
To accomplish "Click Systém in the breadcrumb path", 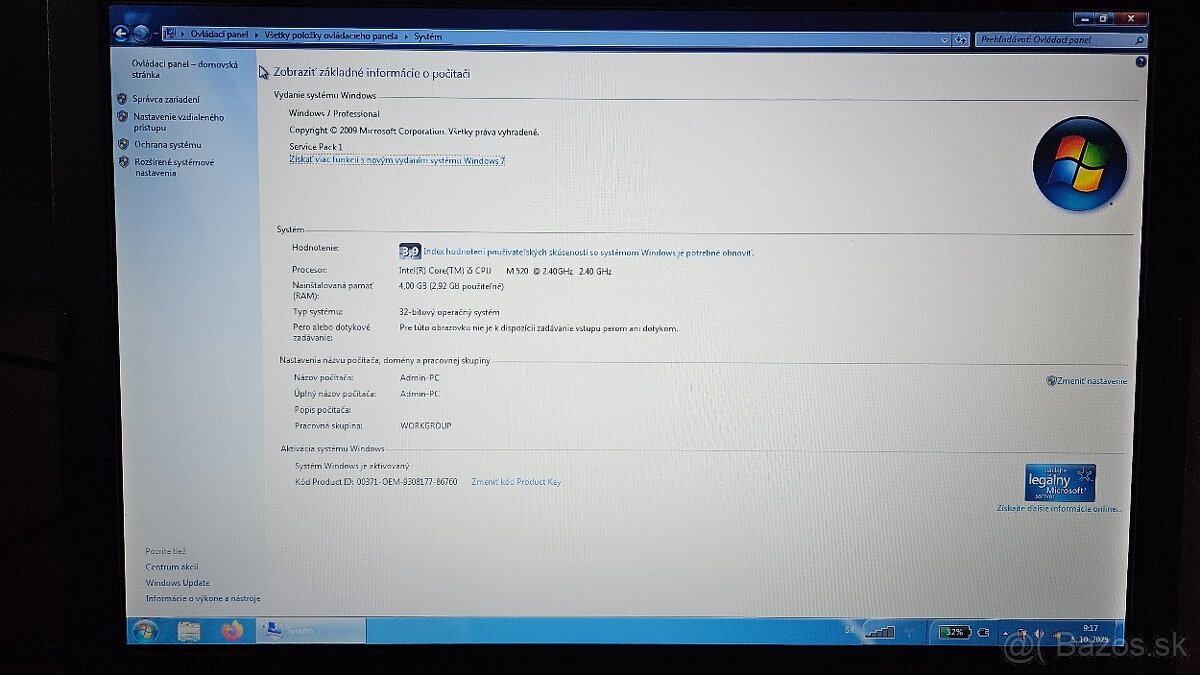I will (426, 36).
